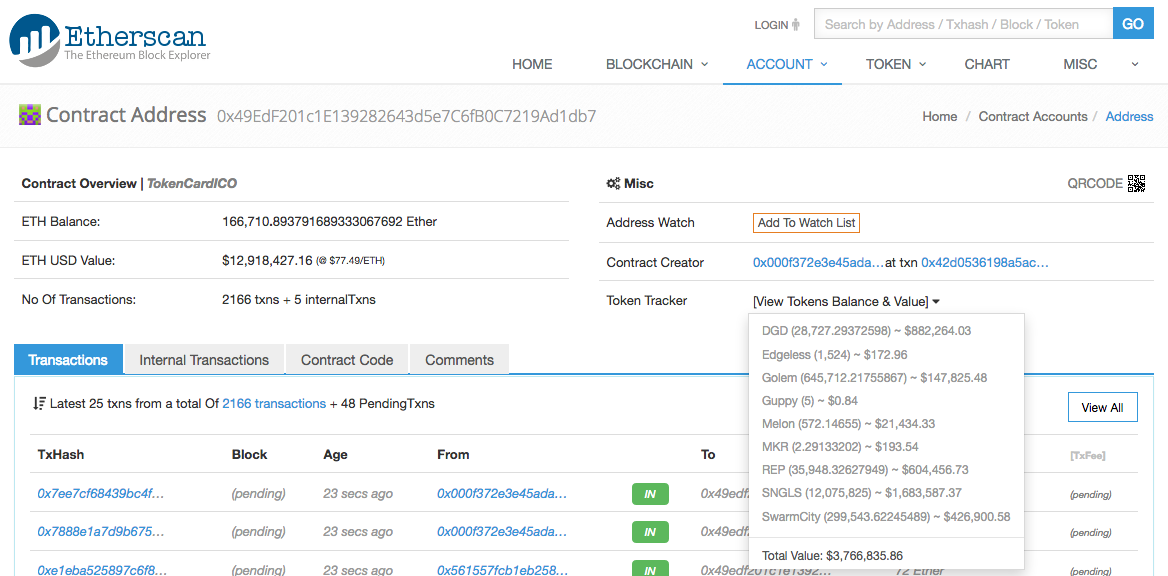Click the login person icon
This screenshot has width=1168, height=576.
pyautogui.click(x=796, y=25)
